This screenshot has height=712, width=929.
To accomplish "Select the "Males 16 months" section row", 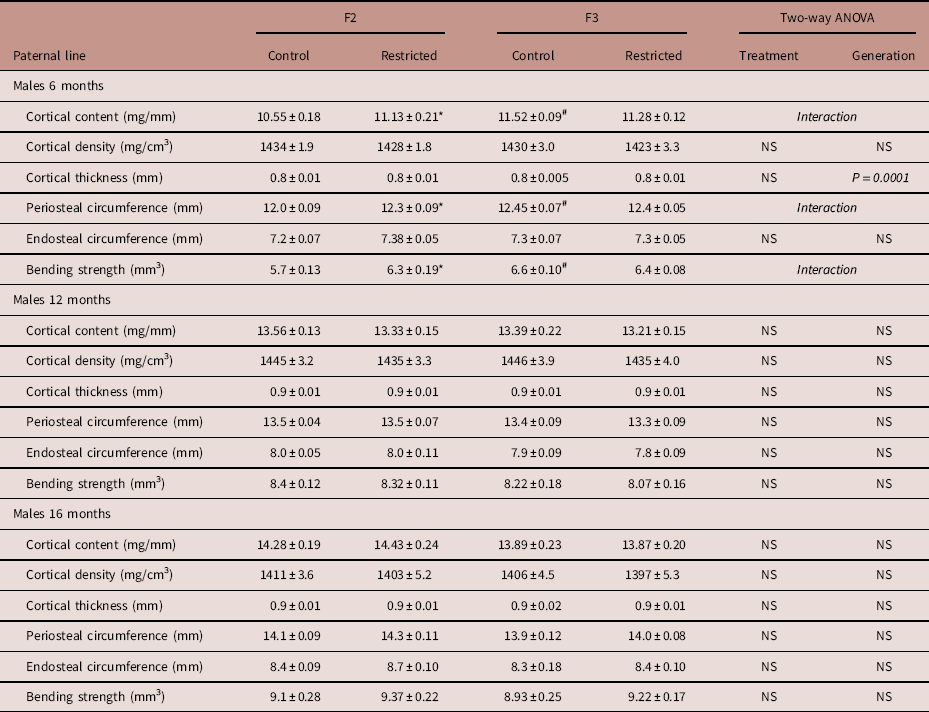I will [x=61, y=514].
